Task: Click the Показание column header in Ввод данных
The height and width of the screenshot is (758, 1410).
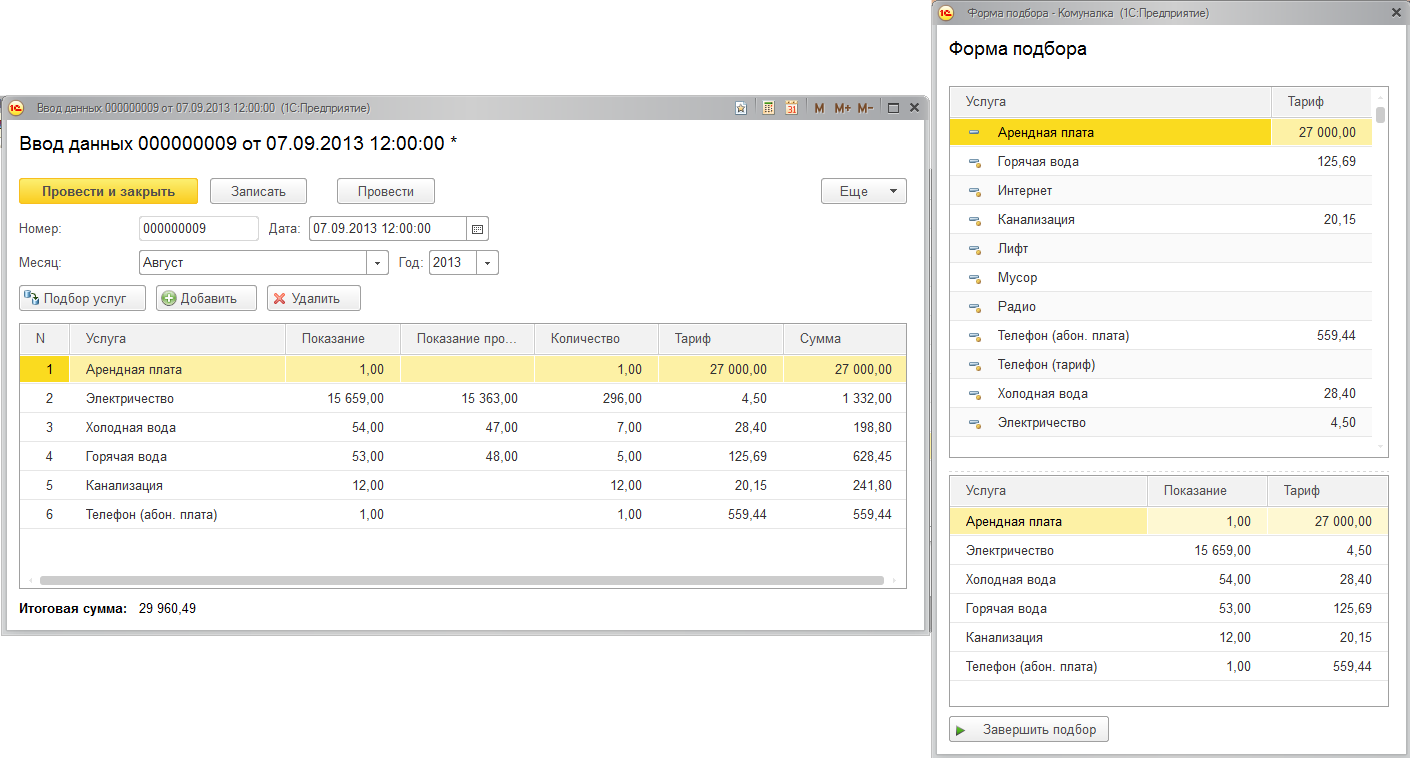Action: click(343, 339)
